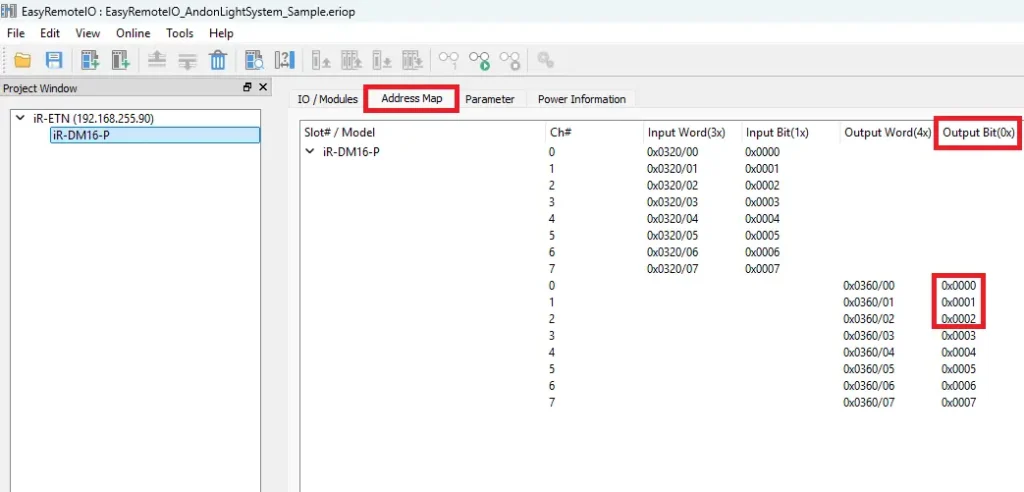Float the Project Window panel
The height and width of the screenshot is (492, 1024).
247,88
